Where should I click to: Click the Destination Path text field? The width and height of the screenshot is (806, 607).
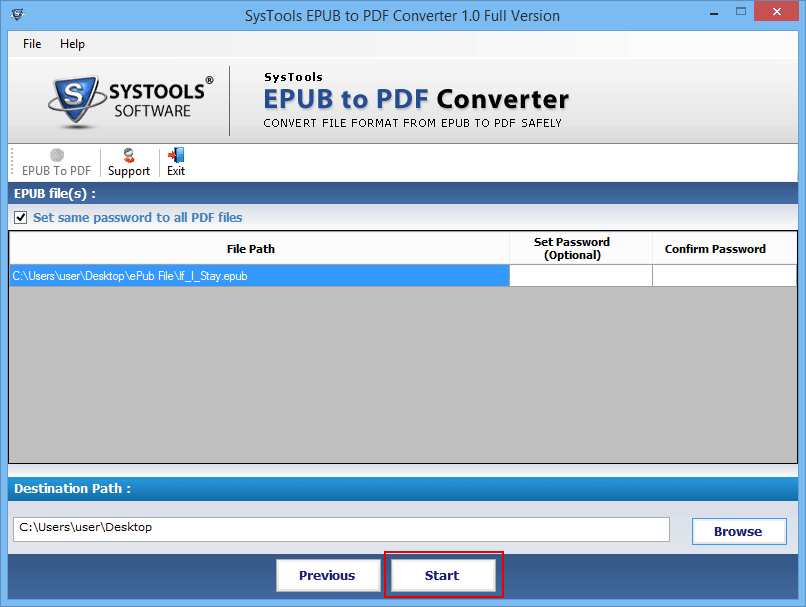[341, 529]
